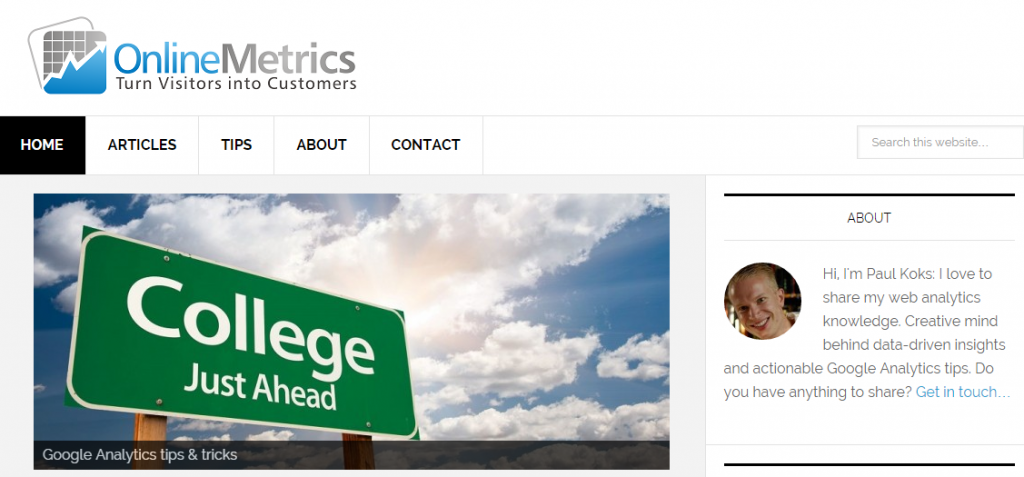1024x477 pixels.
Task: Click the OnlineMetrics wordmark text
Action: [234, 59]
